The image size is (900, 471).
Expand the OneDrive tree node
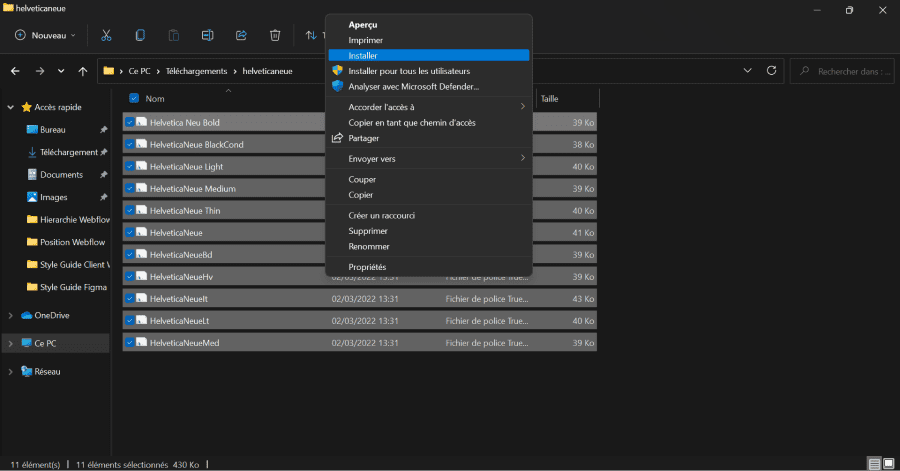10,316
